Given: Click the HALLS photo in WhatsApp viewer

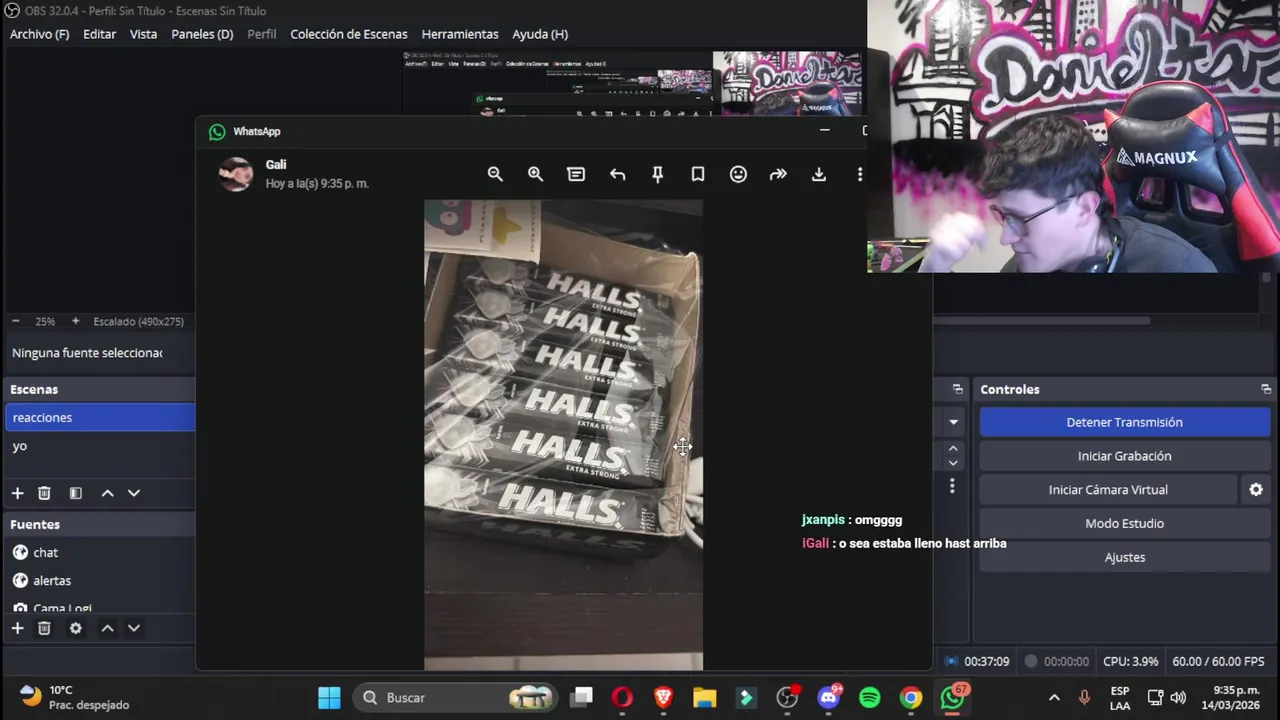Looking at the screenshot, I should pyautogui.click(x=563, y=435).
